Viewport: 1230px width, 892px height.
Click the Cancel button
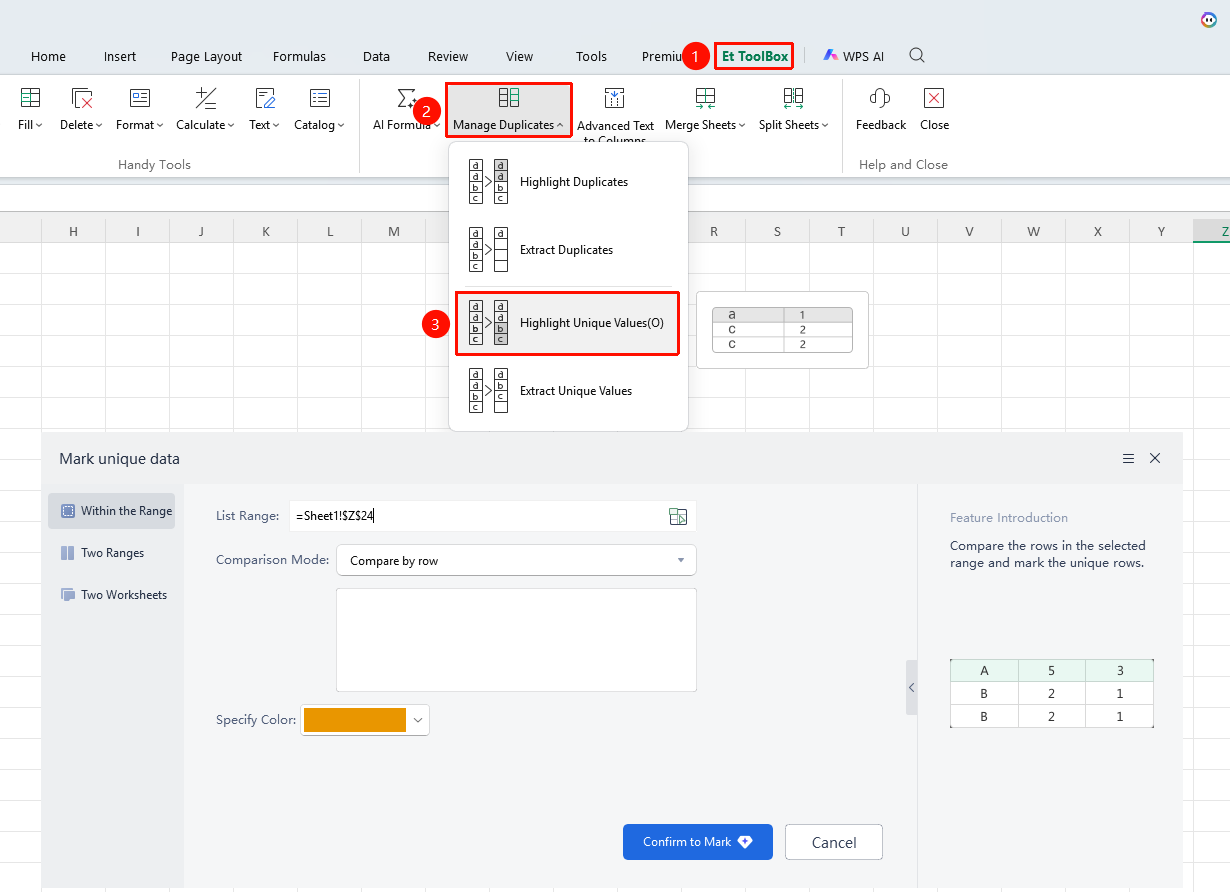coord(834,842)
